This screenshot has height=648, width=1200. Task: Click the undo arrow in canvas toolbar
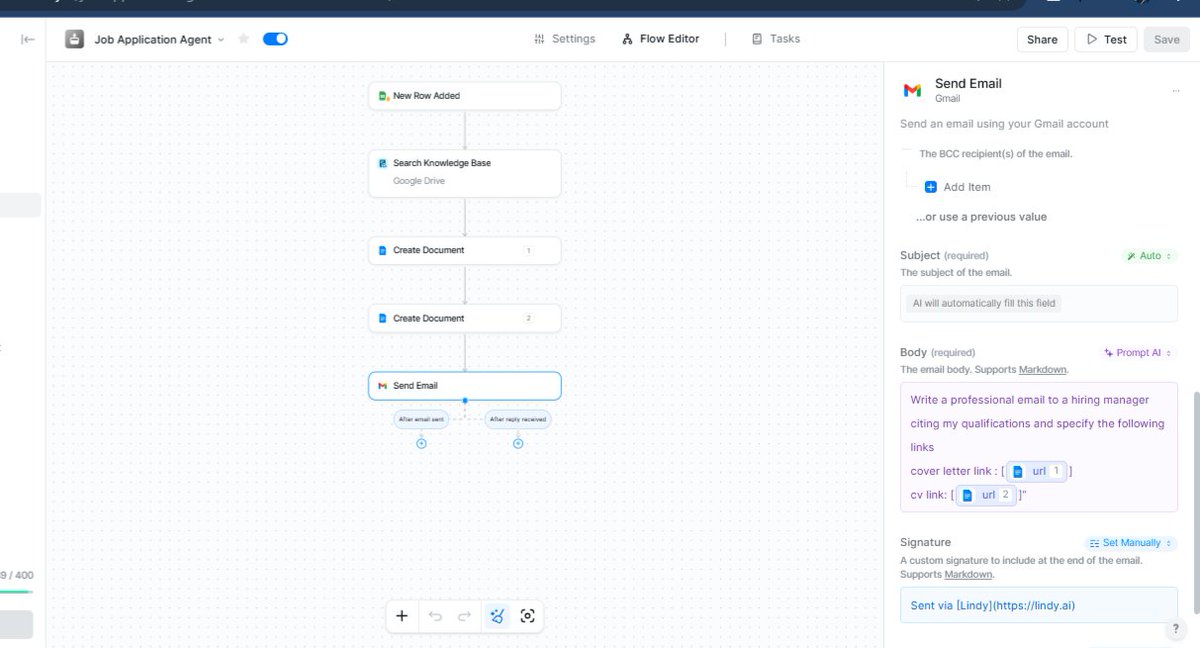click(x=435, y=616)
